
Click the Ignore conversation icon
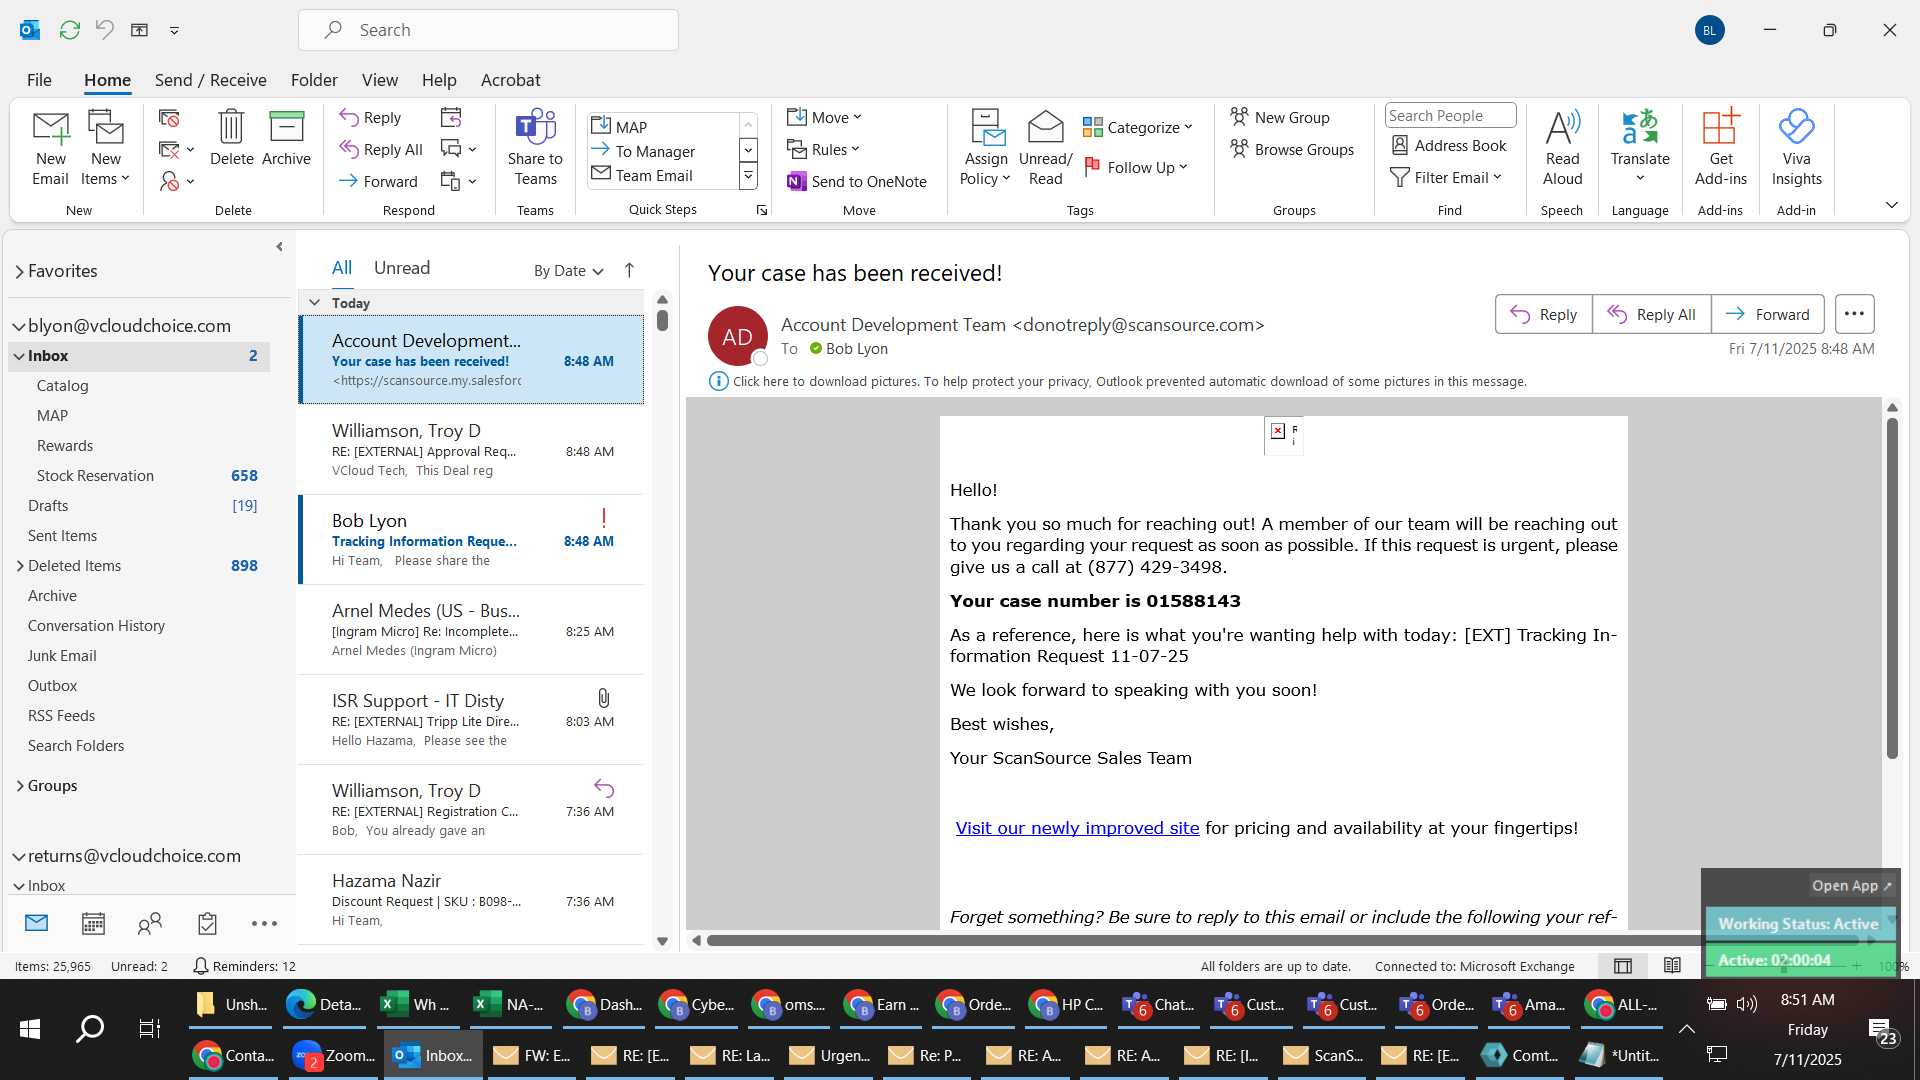point(169,118)
